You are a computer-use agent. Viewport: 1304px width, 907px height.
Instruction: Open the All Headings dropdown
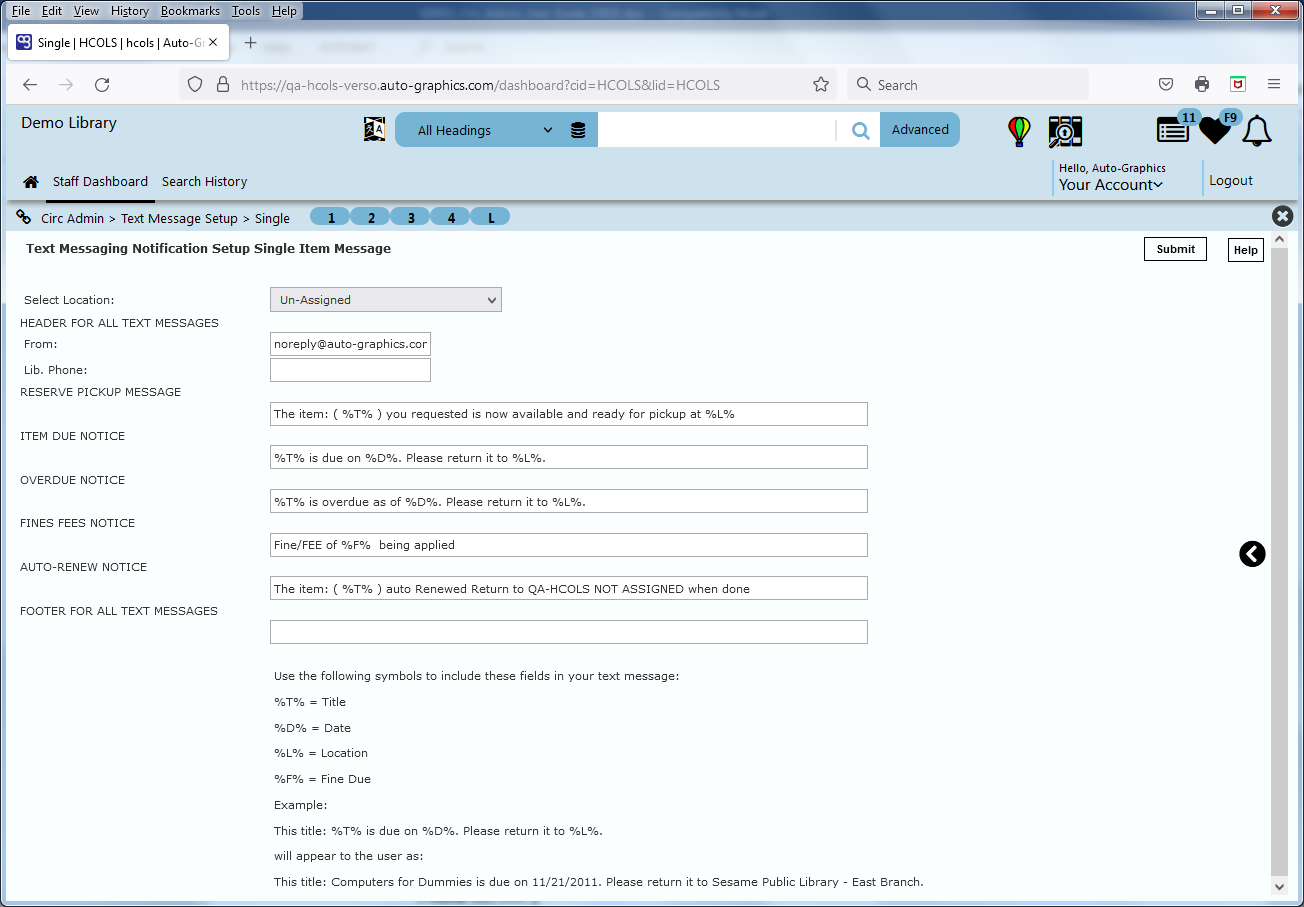[485, 130]
